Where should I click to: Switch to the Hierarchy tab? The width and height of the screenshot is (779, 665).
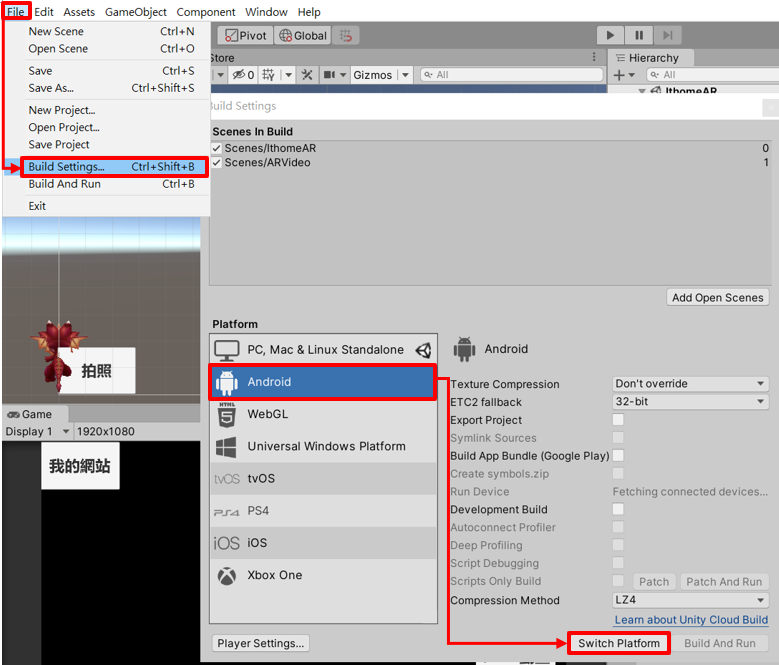tap(651, 58)
